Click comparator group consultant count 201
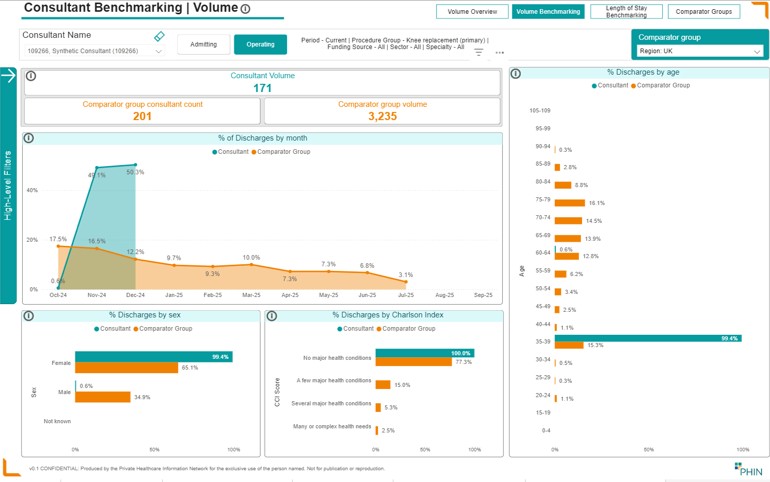The width and height of the screenshot is (770, 482). (142, 116)
